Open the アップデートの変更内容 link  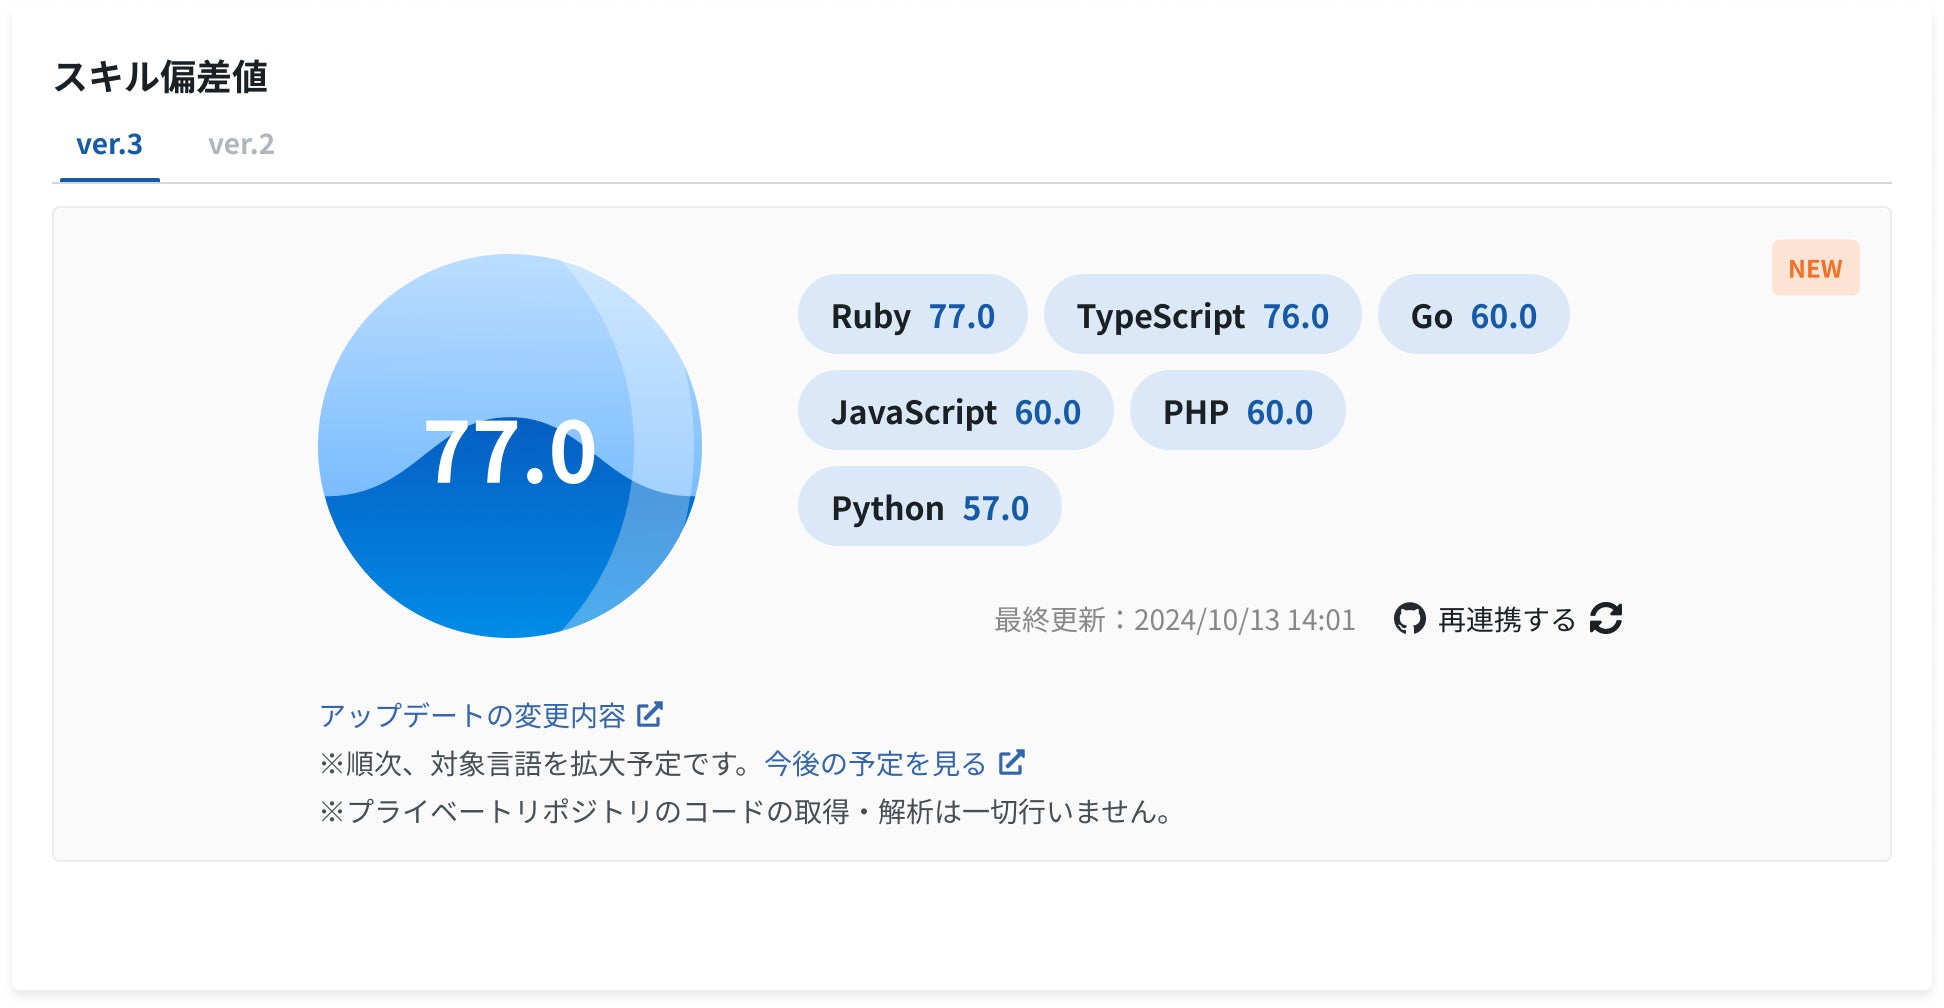(x=472, y=715)
